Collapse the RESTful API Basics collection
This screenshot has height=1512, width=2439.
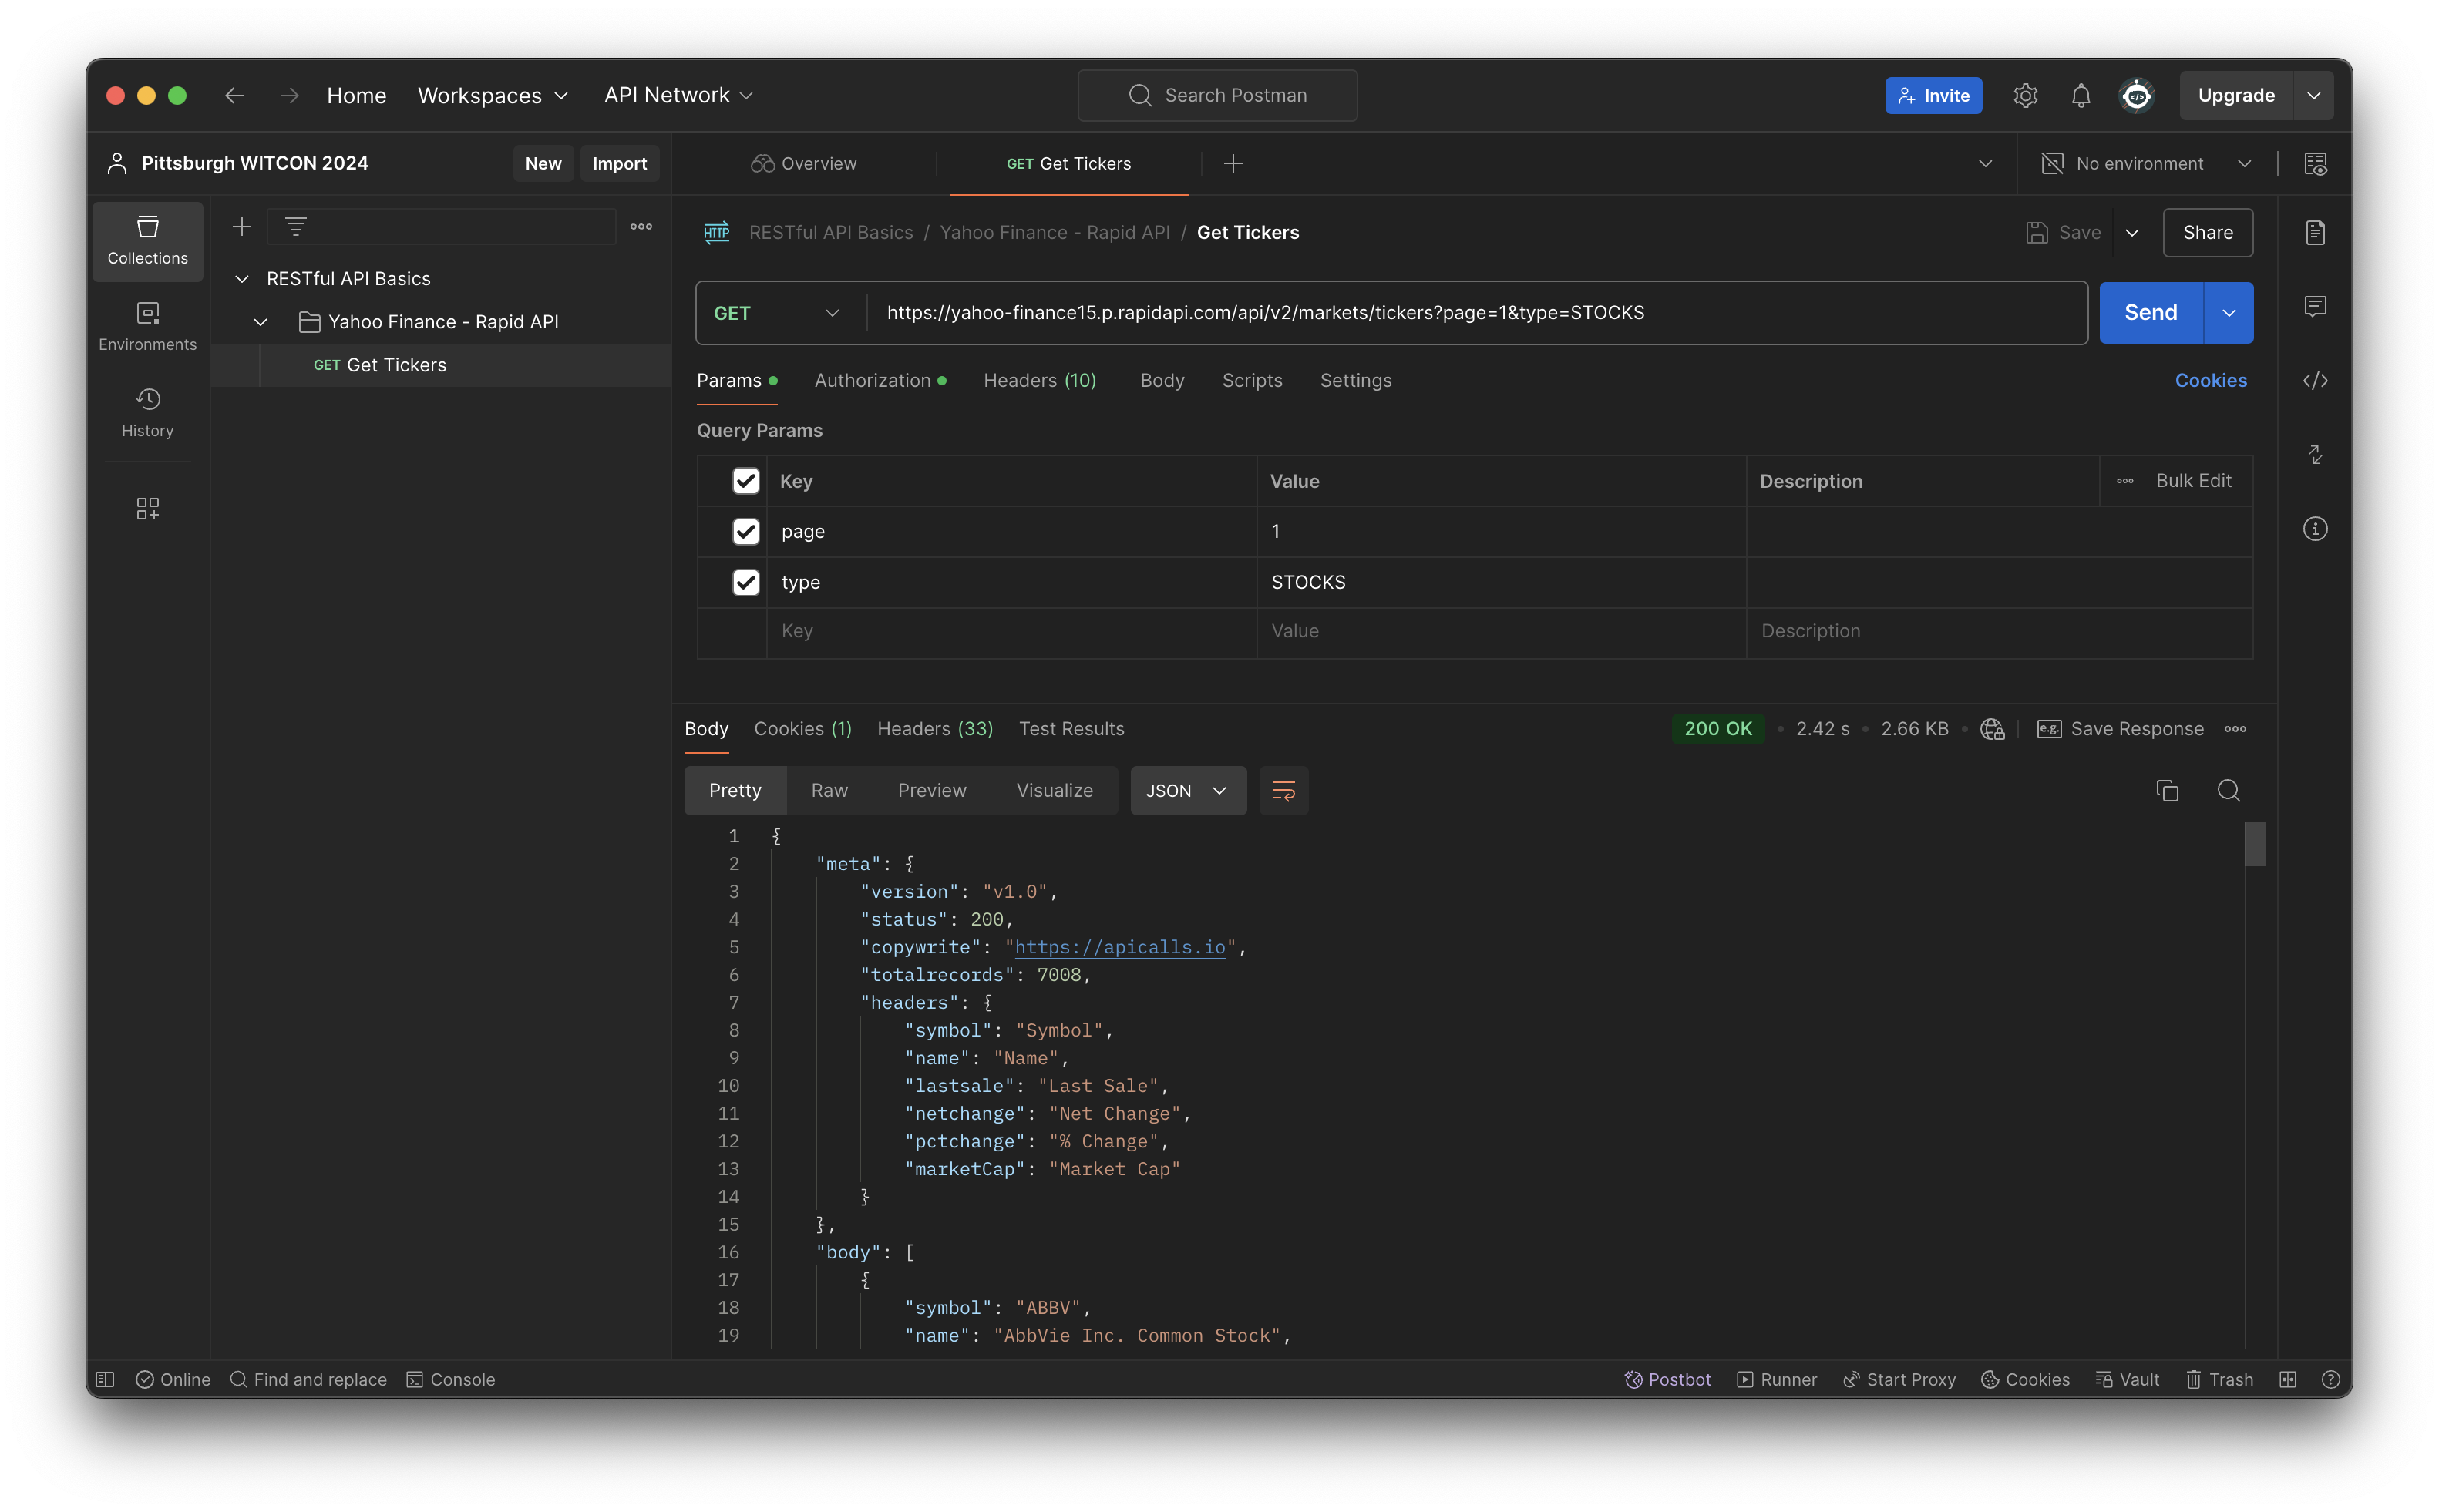(241, 279)
